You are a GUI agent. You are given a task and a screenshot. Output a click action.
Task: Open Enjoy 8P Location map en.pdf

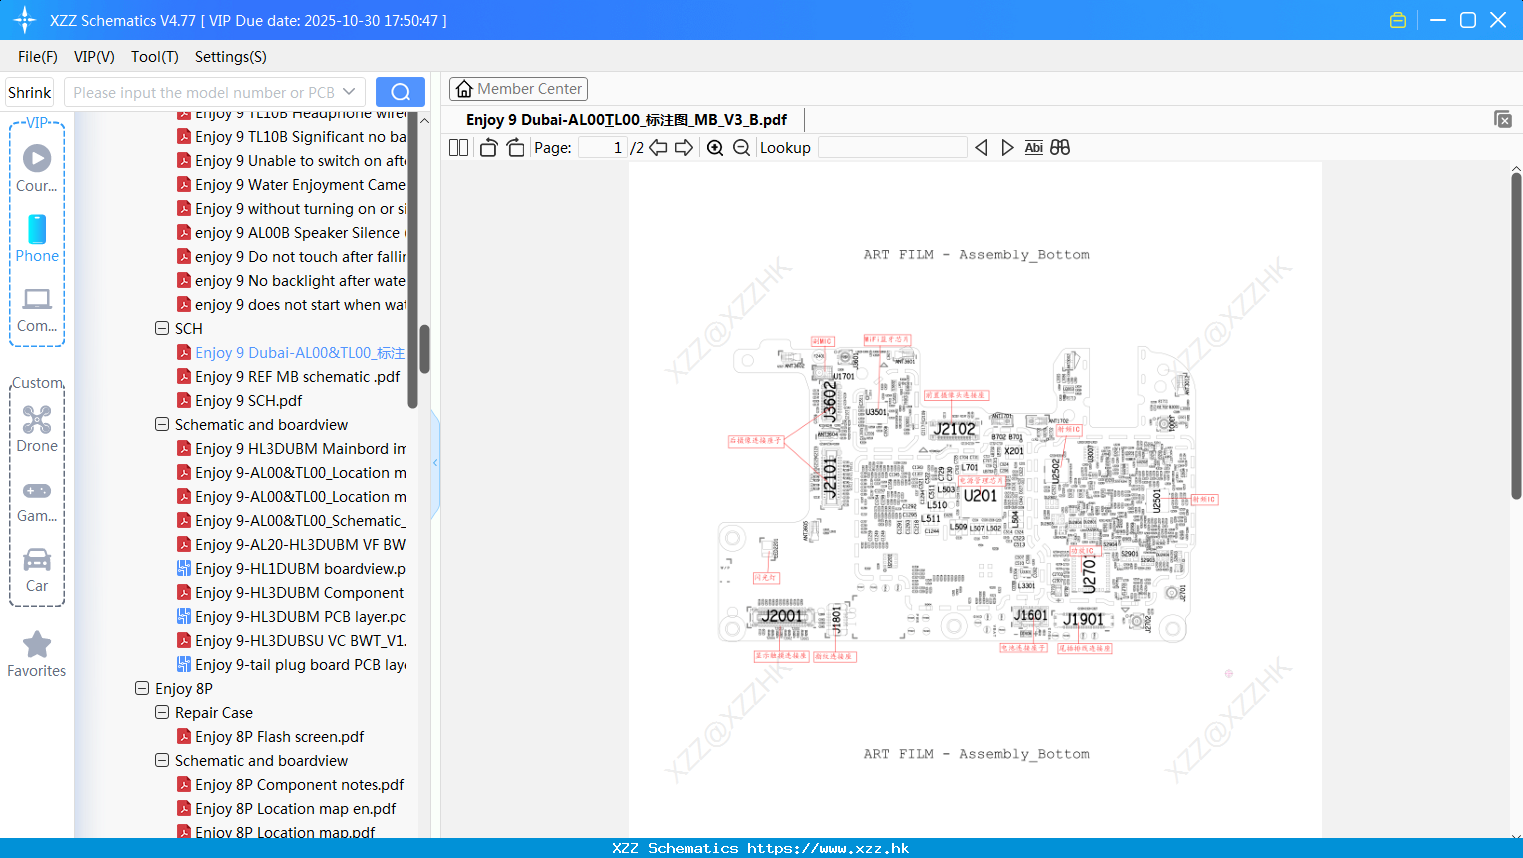[x=295, y=809]
